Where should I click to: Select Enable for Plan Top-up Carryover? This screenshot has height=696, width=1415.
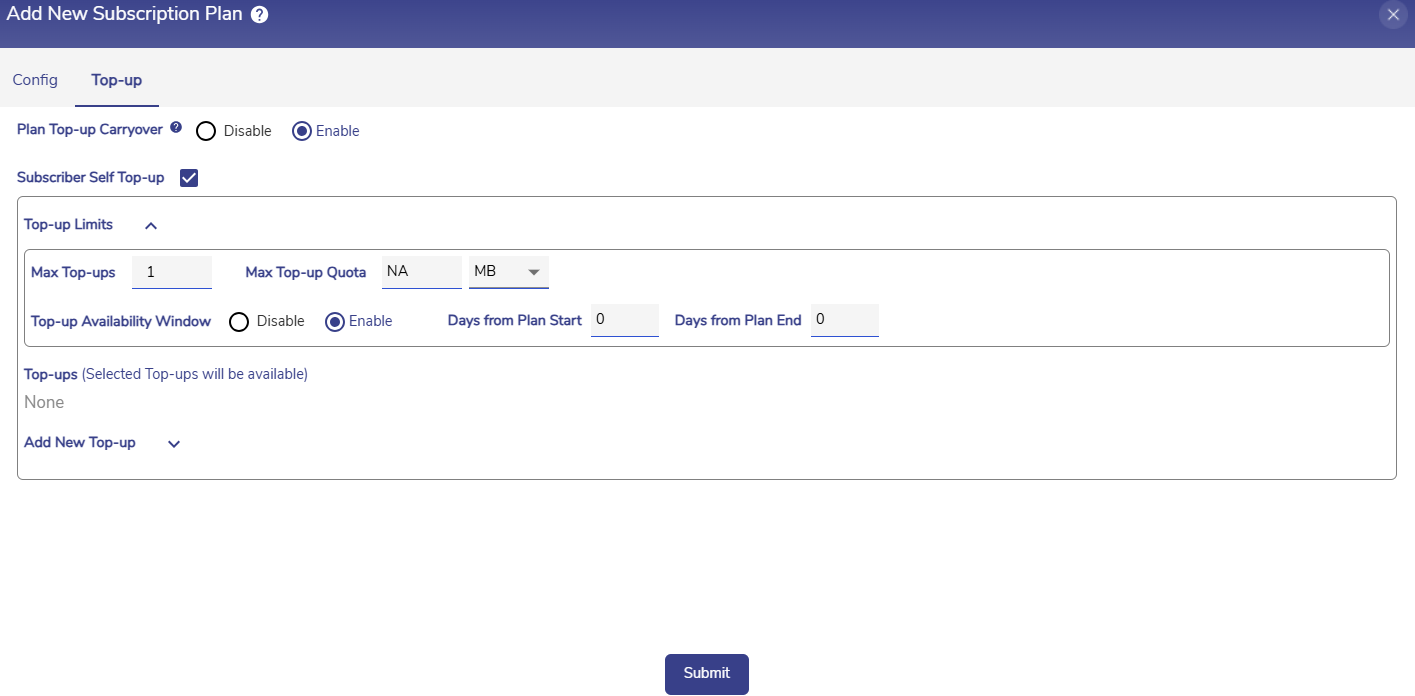302,131
